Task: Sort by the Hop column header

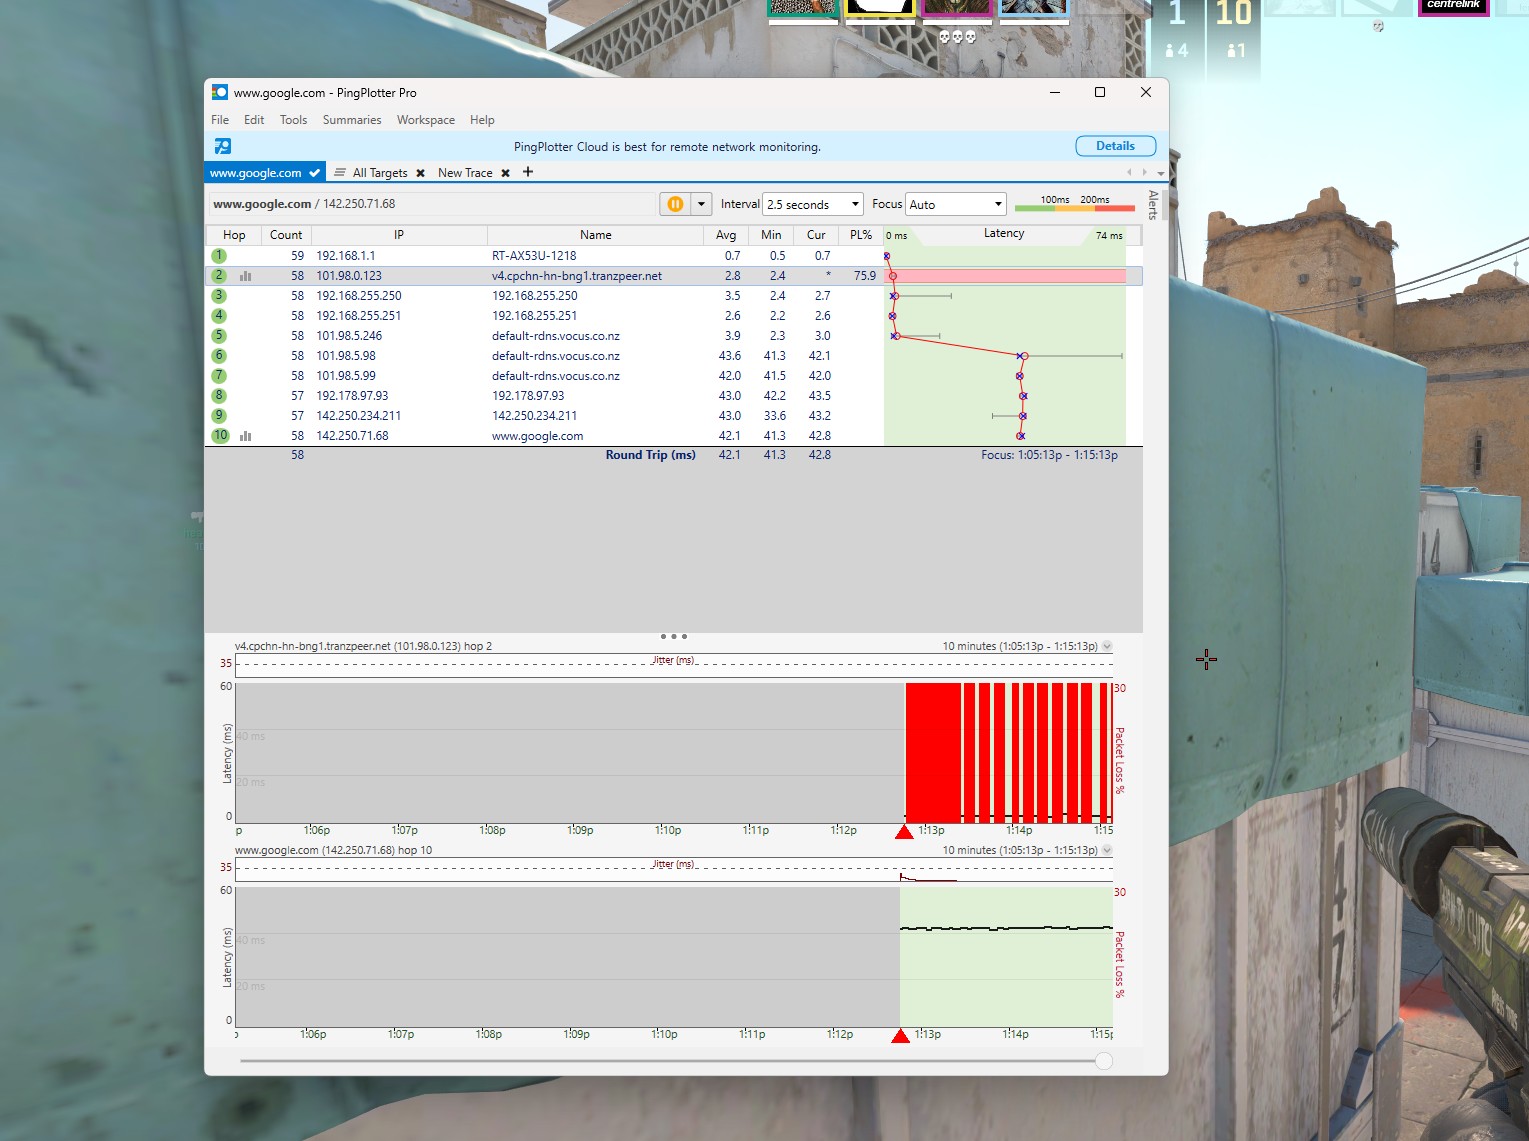Action: click(234, 235)
